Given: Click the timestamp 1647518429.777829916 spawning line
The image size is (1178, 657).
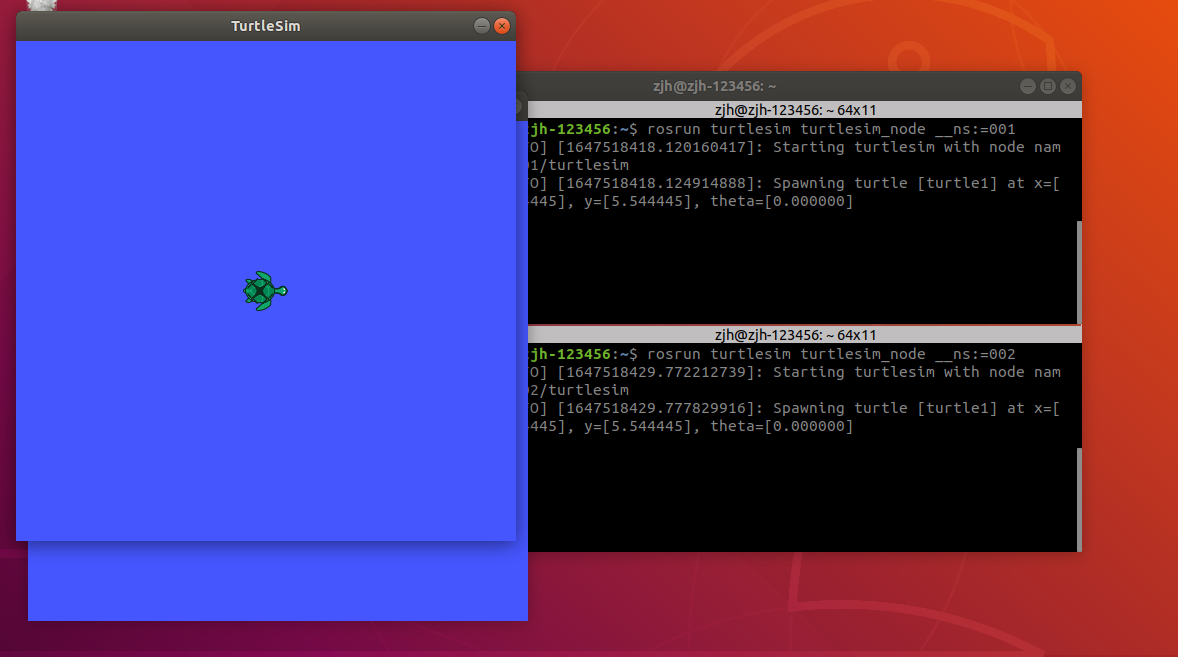Looking at the screenshot, I should click(795, 408).
